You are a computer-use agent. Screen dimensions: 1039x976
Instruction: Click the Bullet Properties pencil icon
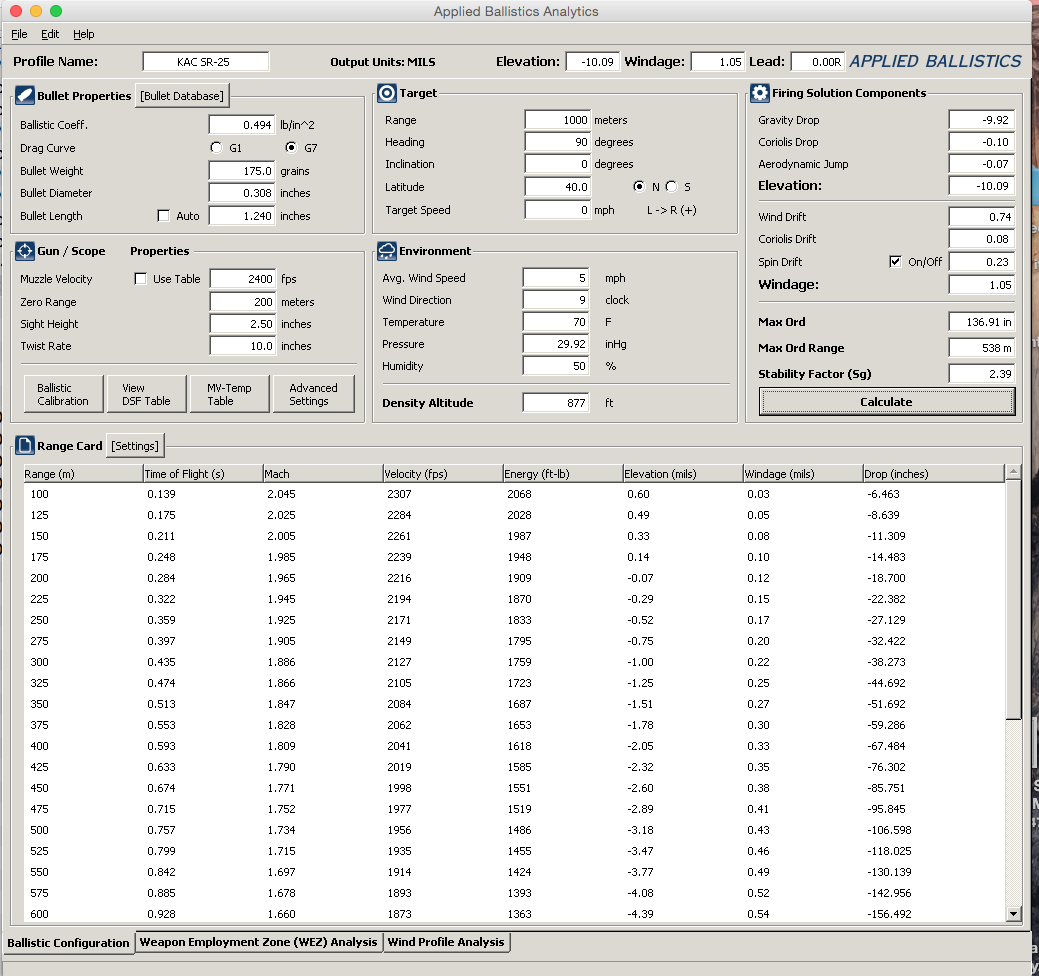pyautogui.click(x=25, y=95)
